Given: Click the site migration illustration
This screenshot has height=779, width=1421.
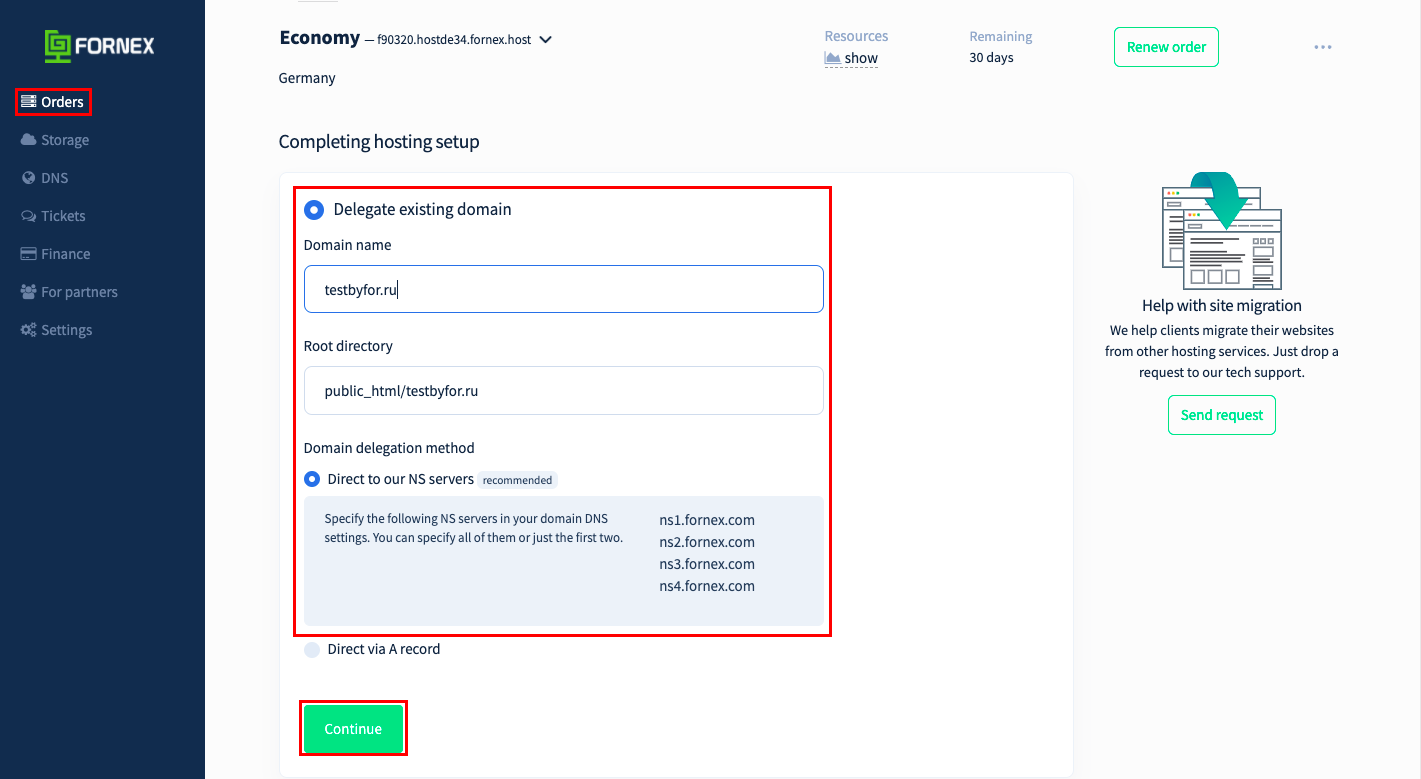Looking at the screenshot, I should pyautogui.click(x=1222, y=232).
